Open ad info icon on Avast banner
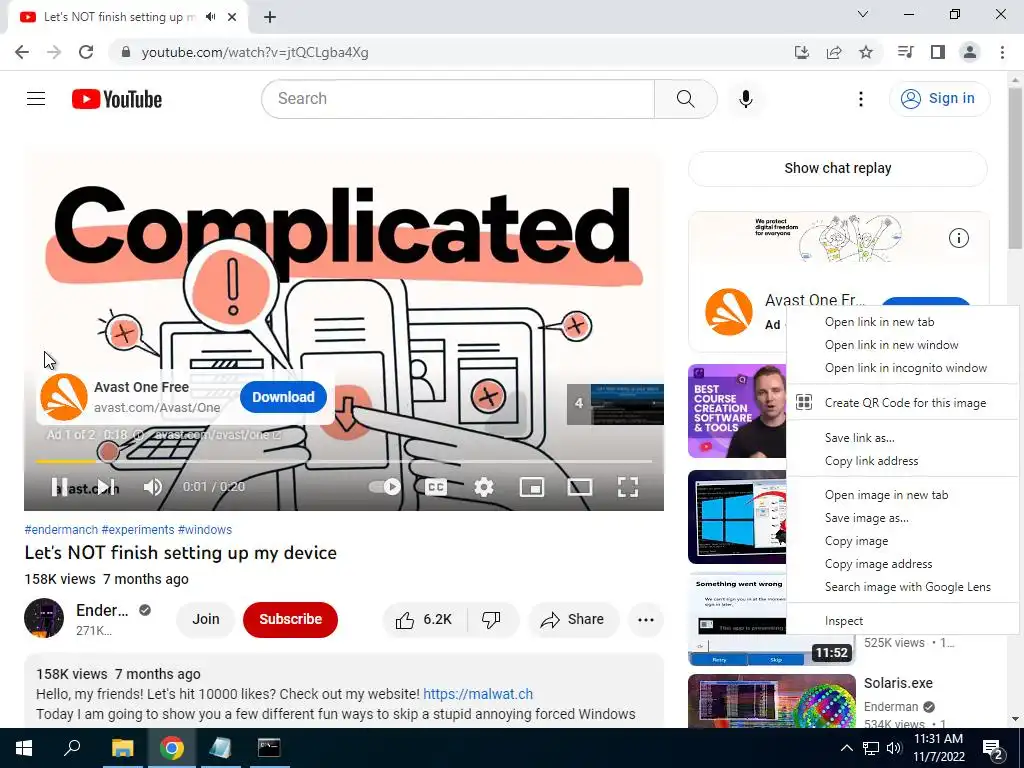1024x768 pixels. (x=958, y=238)
